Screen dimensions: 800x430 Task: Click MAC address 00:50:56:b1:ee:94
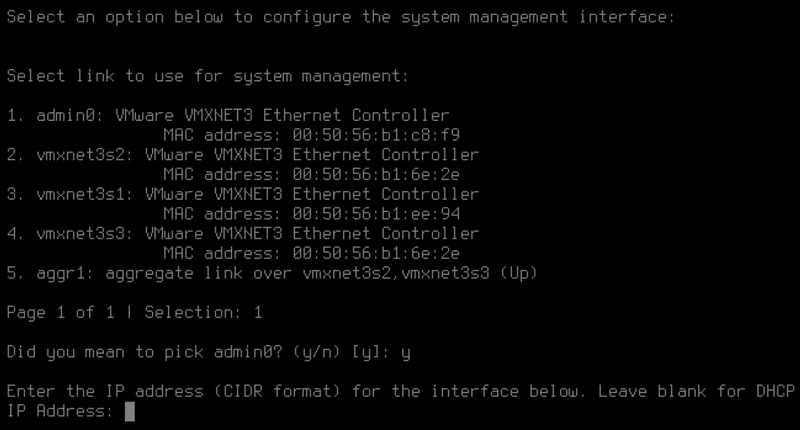376,214
